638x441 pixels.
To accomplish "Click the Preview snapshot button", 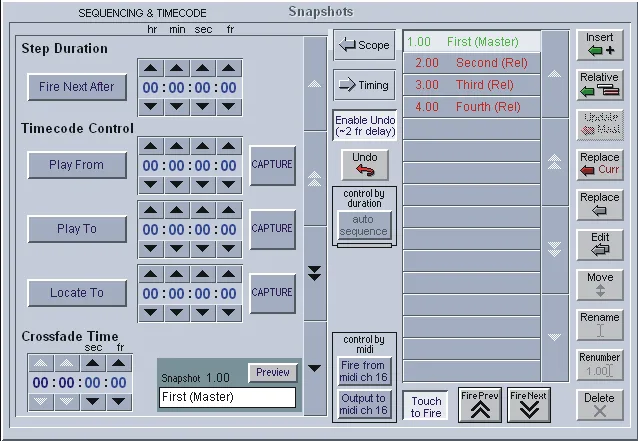I will (273, 372).
